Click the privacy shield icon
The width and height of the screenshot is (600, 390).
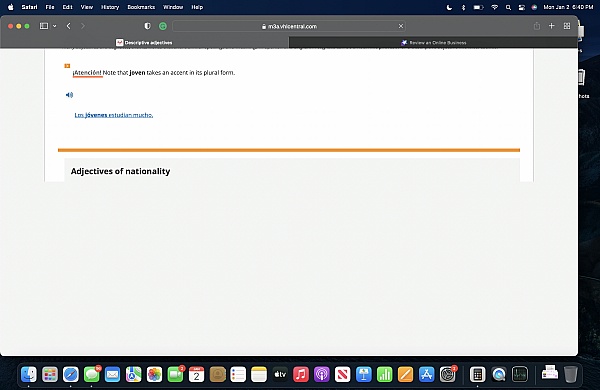click(x=147, y=26)
